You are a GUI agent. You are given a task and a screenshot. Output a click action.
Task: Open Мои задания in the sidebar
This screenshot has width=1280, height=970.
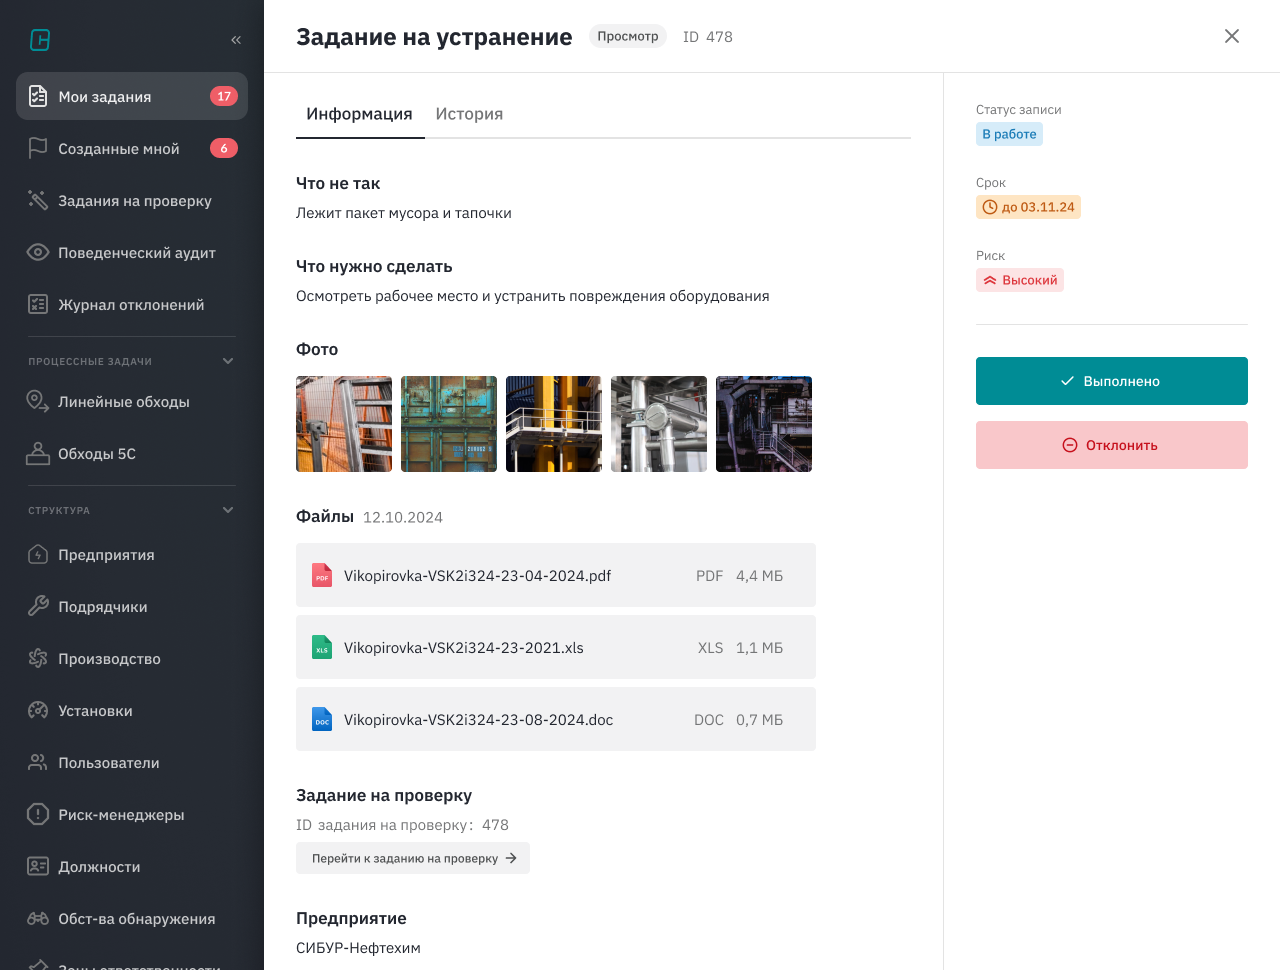click(x=132, y=96)
